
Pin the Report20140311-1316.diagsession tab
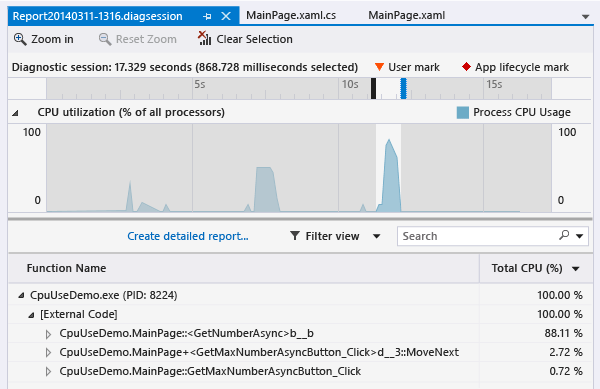[207, 16]
